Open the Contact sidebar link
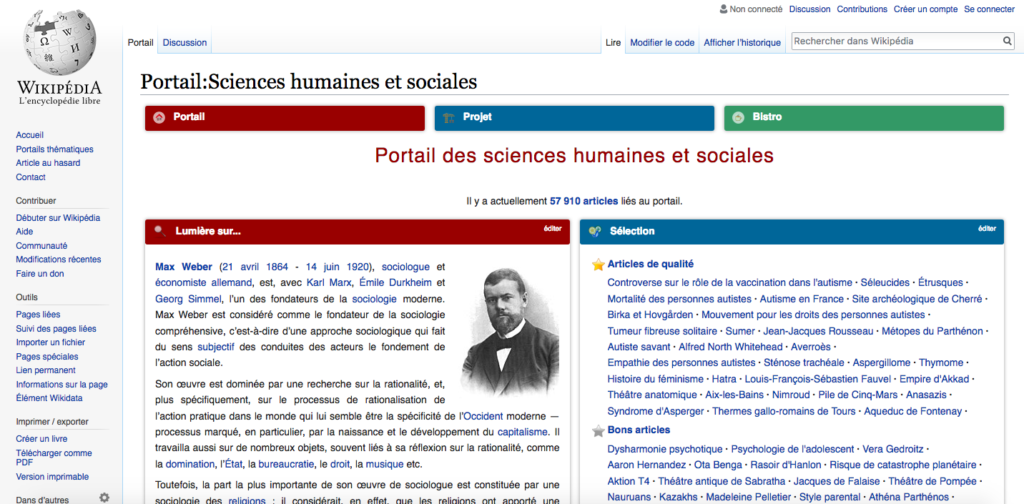The image size is (1024, 504). [x=31, y=177]
